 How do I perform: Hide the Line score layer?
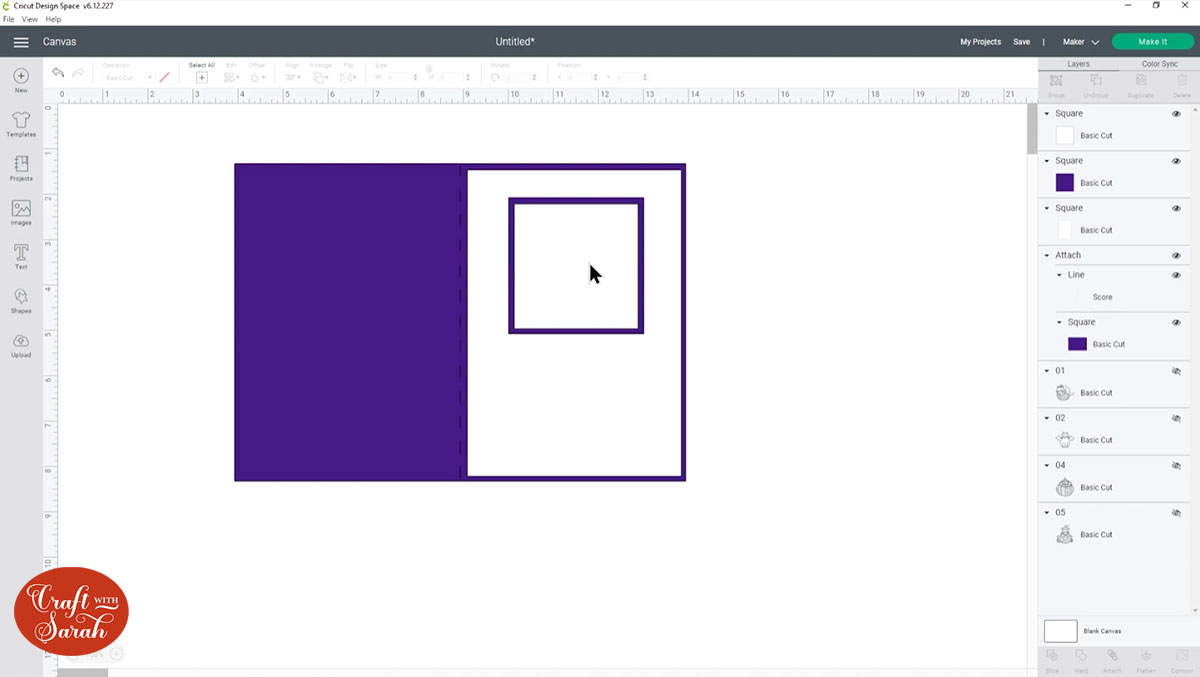tap(1176, 275)
